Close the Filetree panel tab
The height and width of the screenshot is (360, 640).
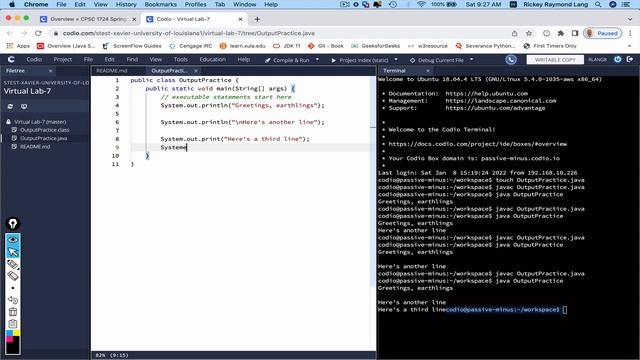point(51,71)
